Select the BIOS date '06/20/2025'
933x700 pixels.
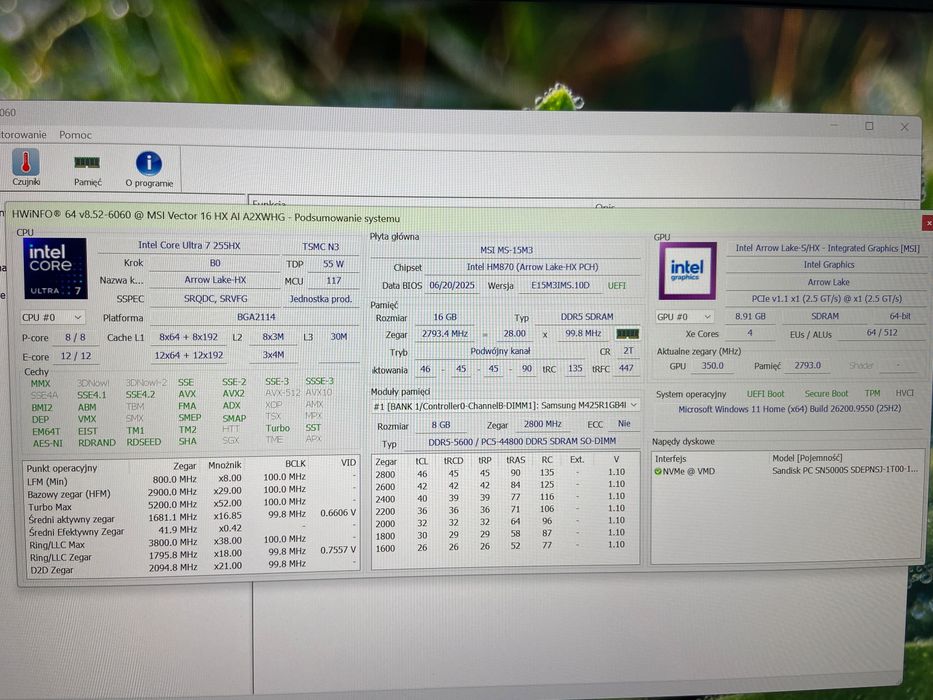(x=452, y=285)
